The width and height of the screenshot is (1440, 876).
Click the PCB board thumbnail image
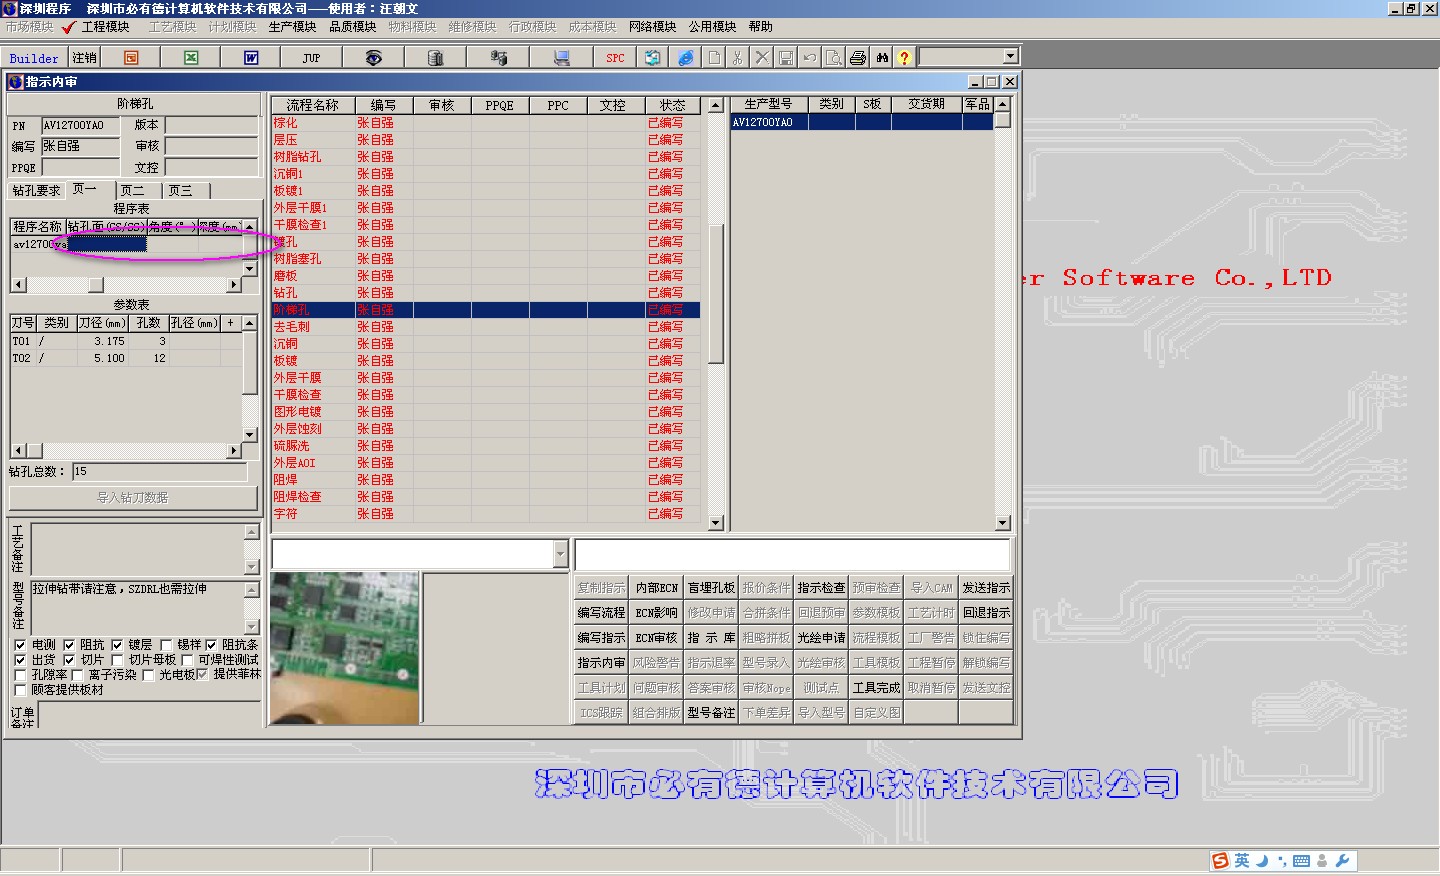345,648
